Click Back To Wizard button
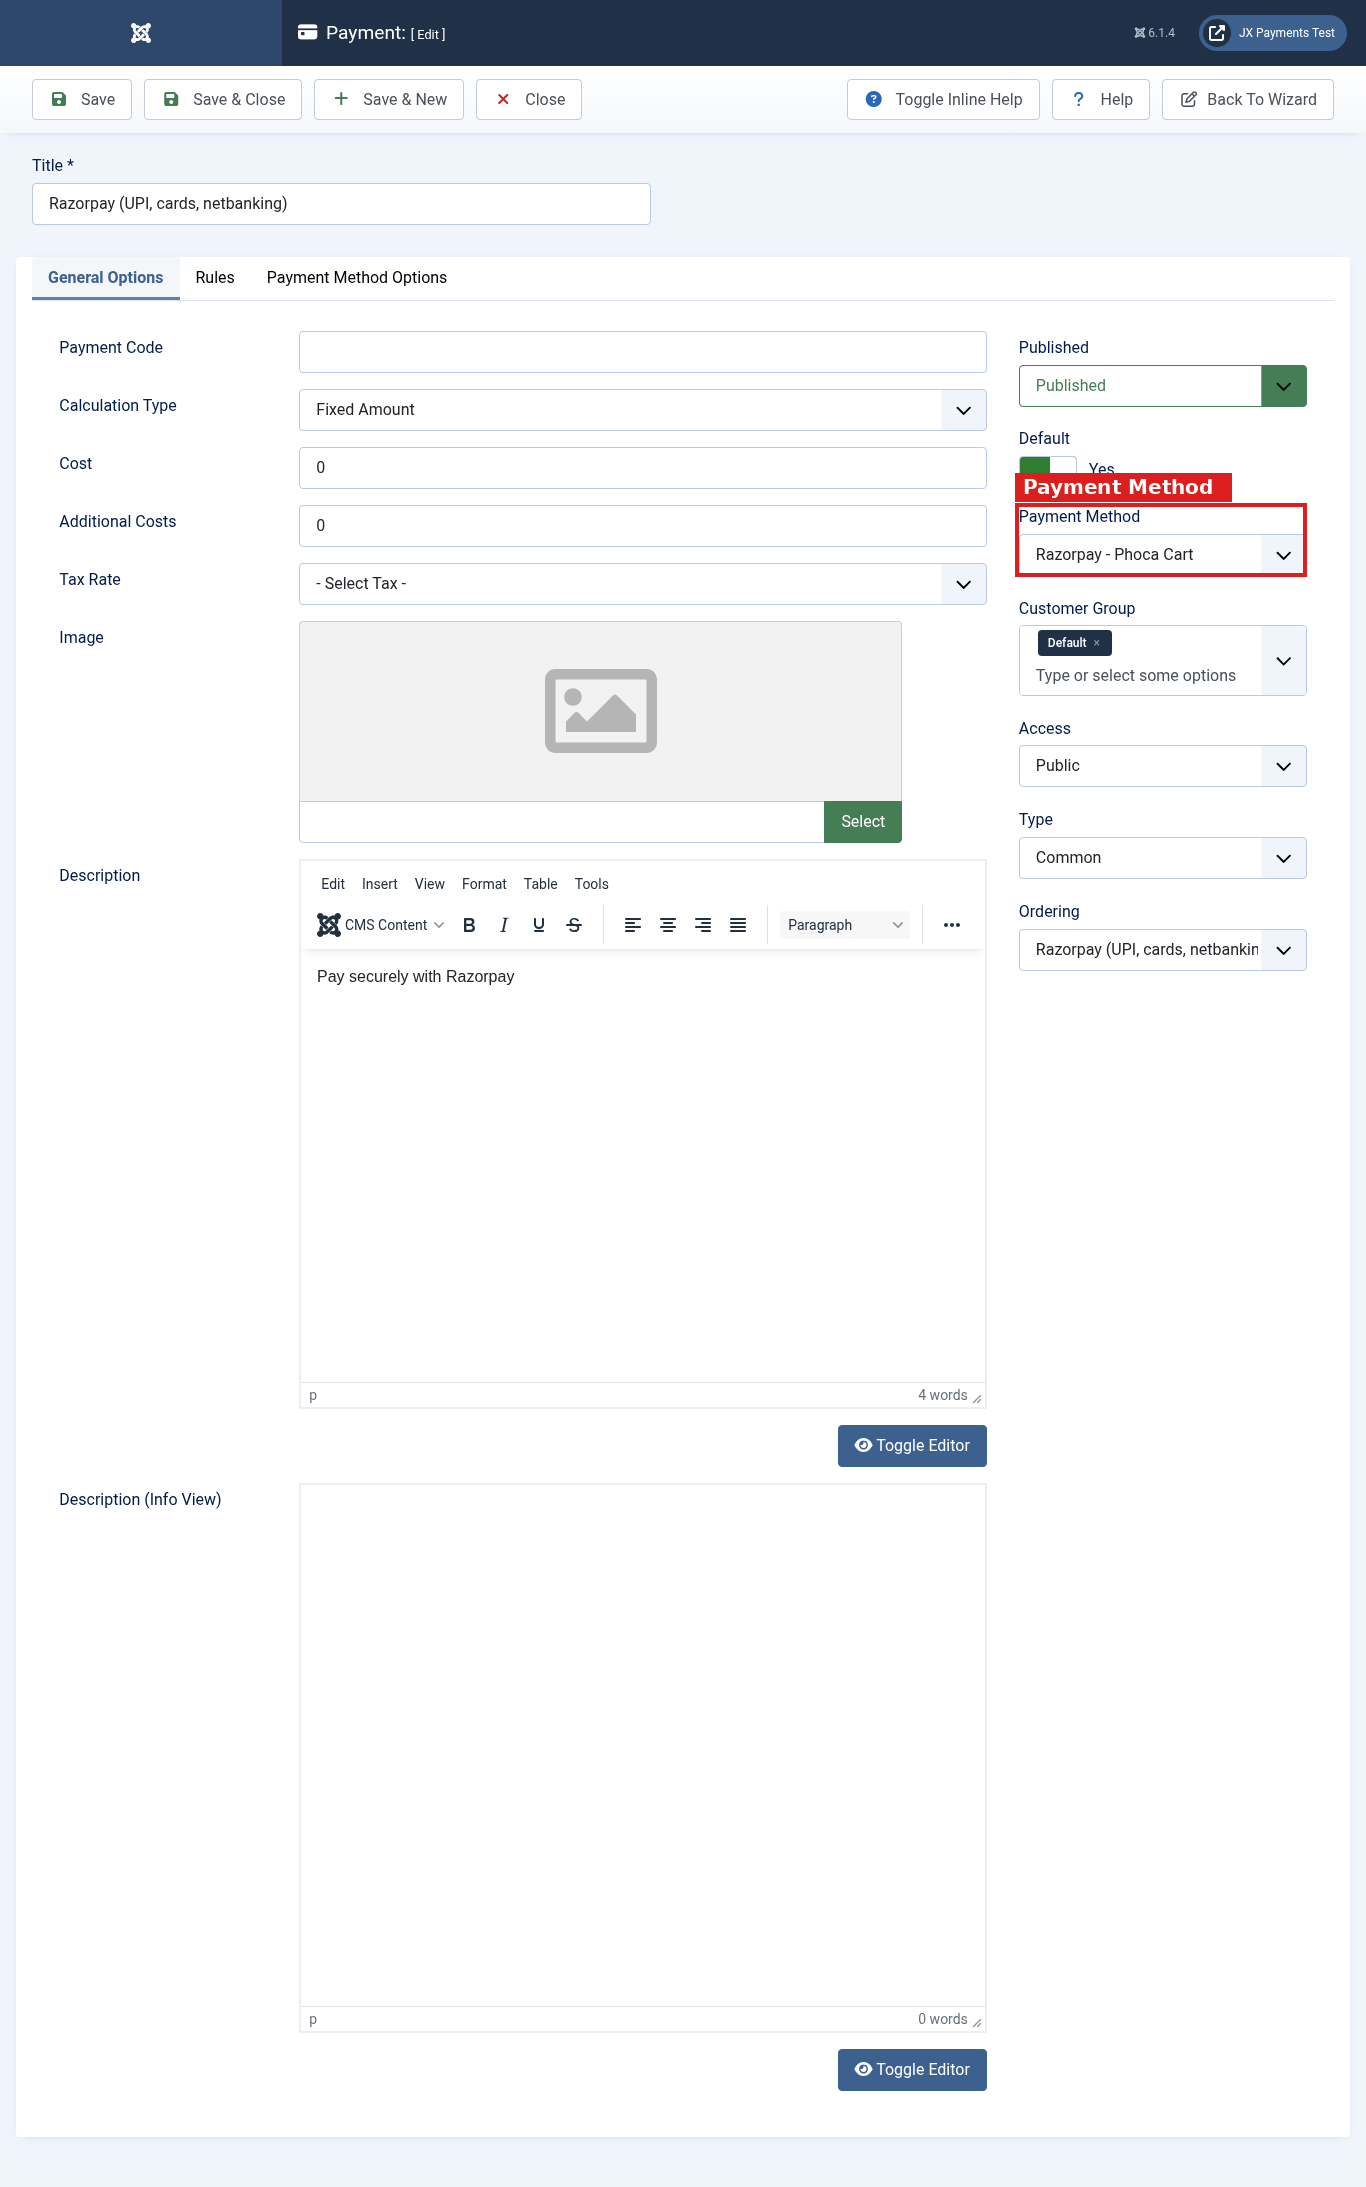 click(x=1248, y=99)
